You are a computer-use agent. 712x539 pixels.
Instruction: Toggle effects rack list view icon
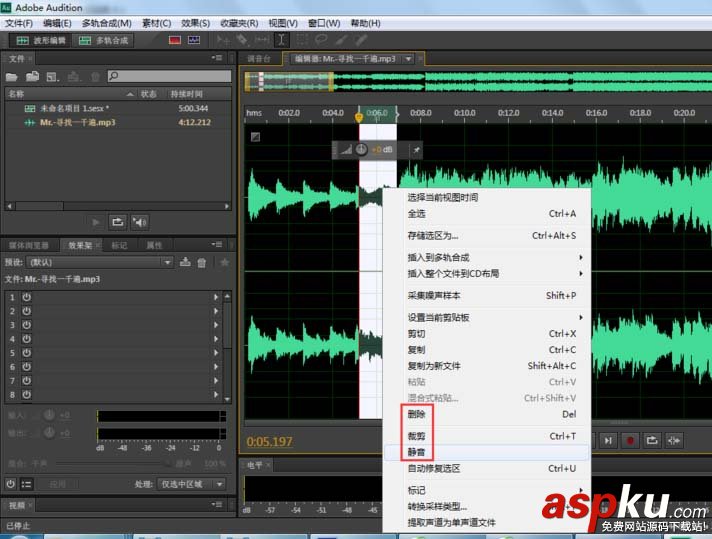[27, 485]
